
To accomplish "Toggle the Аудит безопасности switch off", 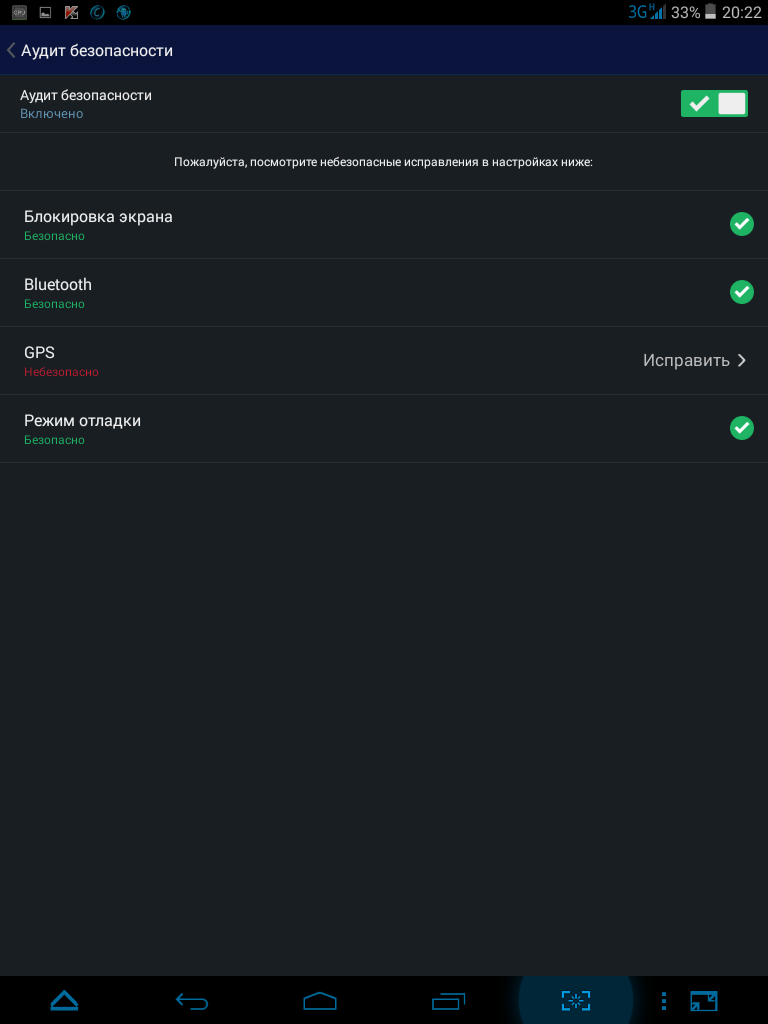I will [x=714, y=104].
